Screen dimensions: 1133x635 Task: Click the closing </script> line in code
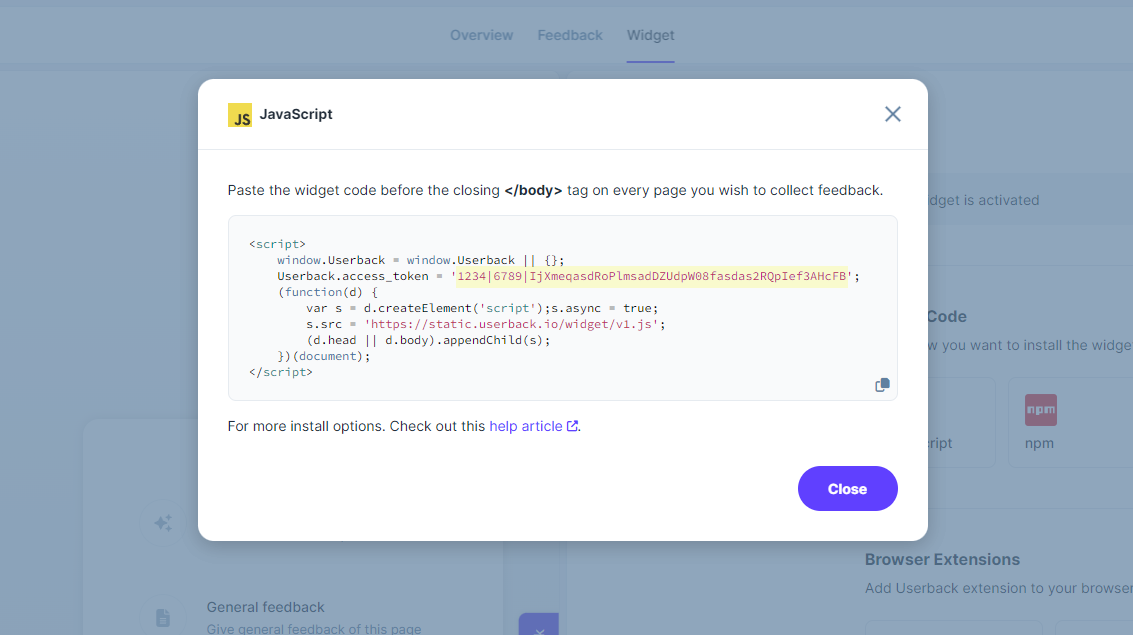coord(280,372)
